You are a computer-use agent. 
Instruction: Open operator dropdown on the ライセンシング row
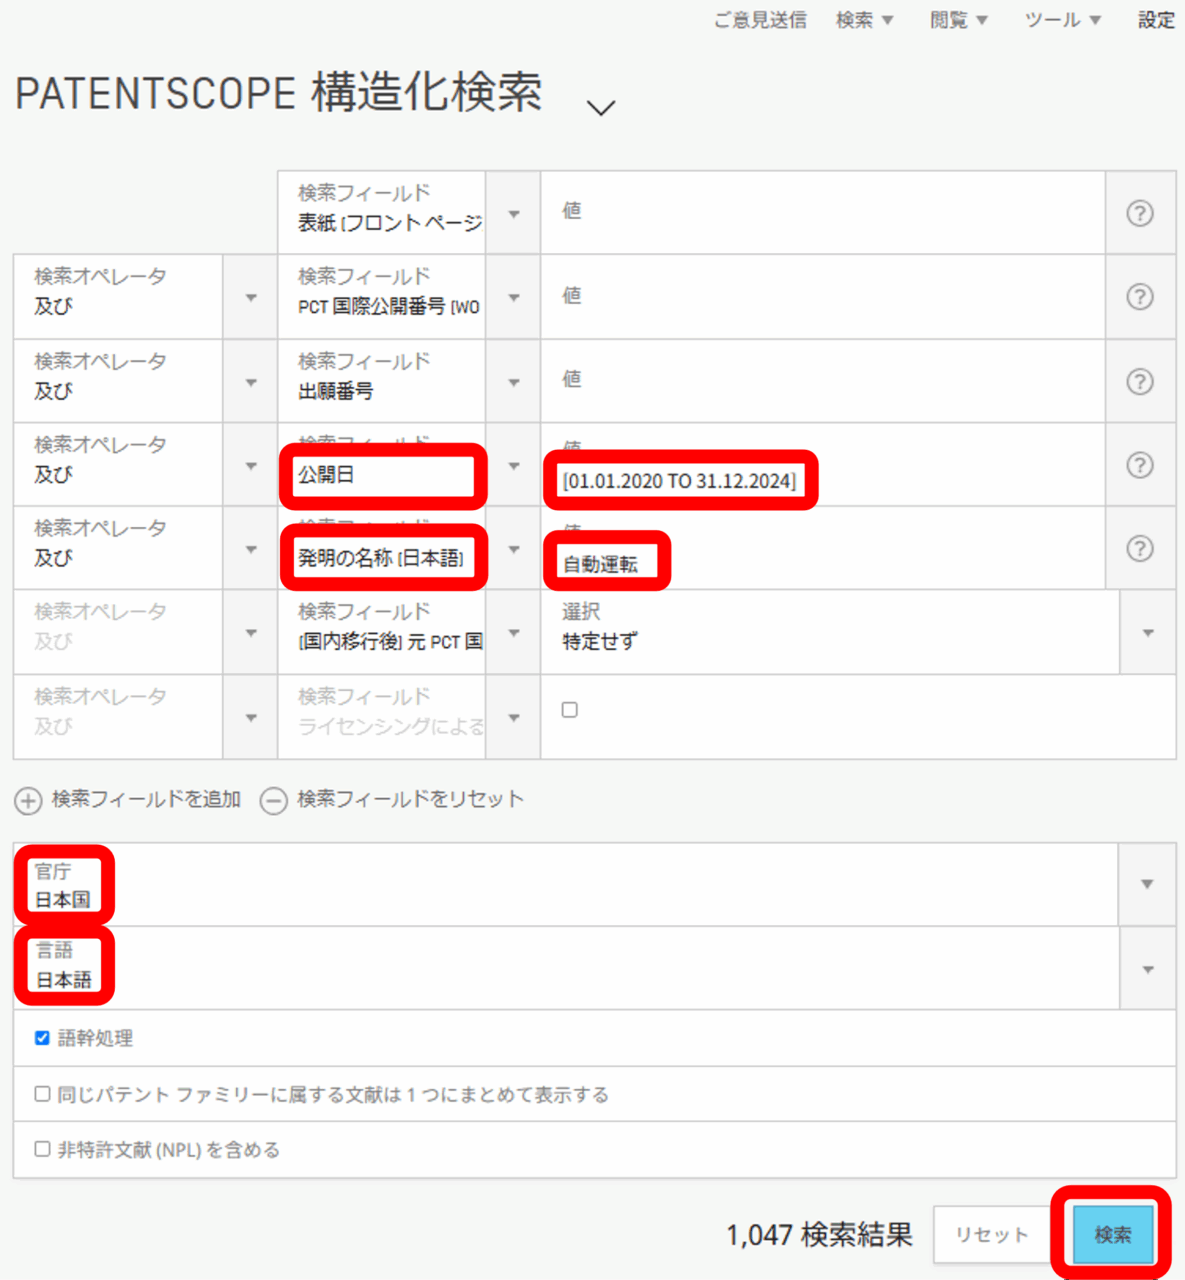click(x=251, y=717)
